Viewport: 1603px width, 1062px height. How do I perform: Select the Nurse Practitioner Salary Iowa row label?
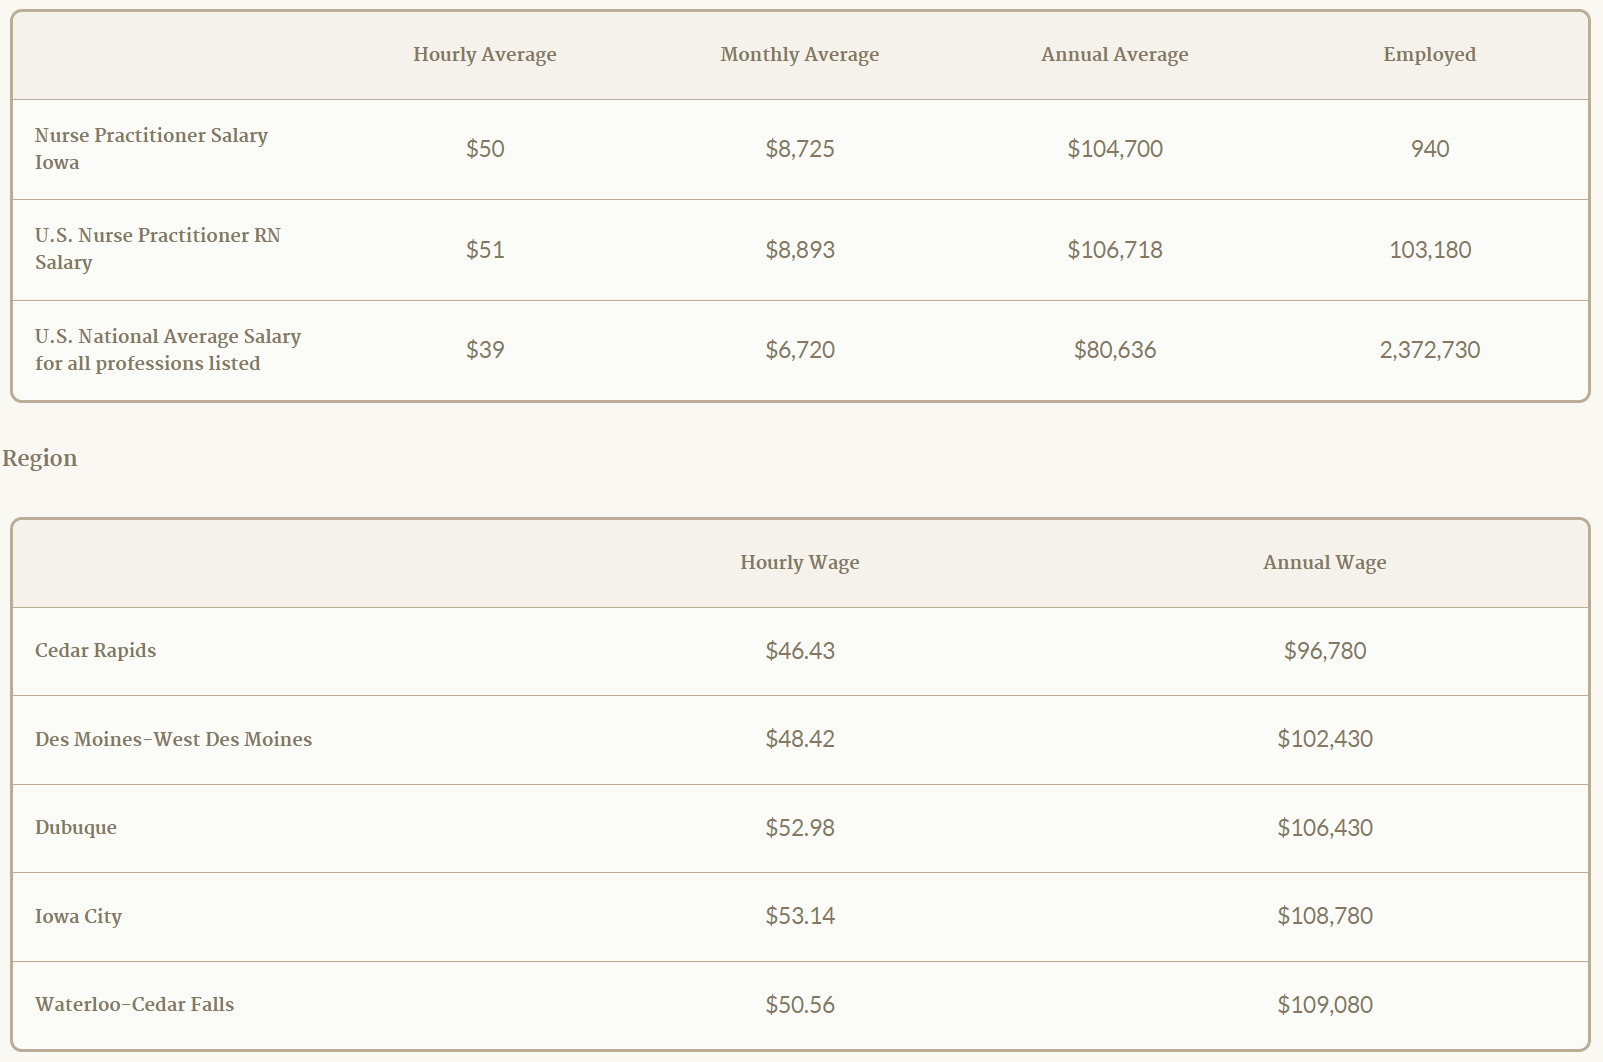(151, 149)
